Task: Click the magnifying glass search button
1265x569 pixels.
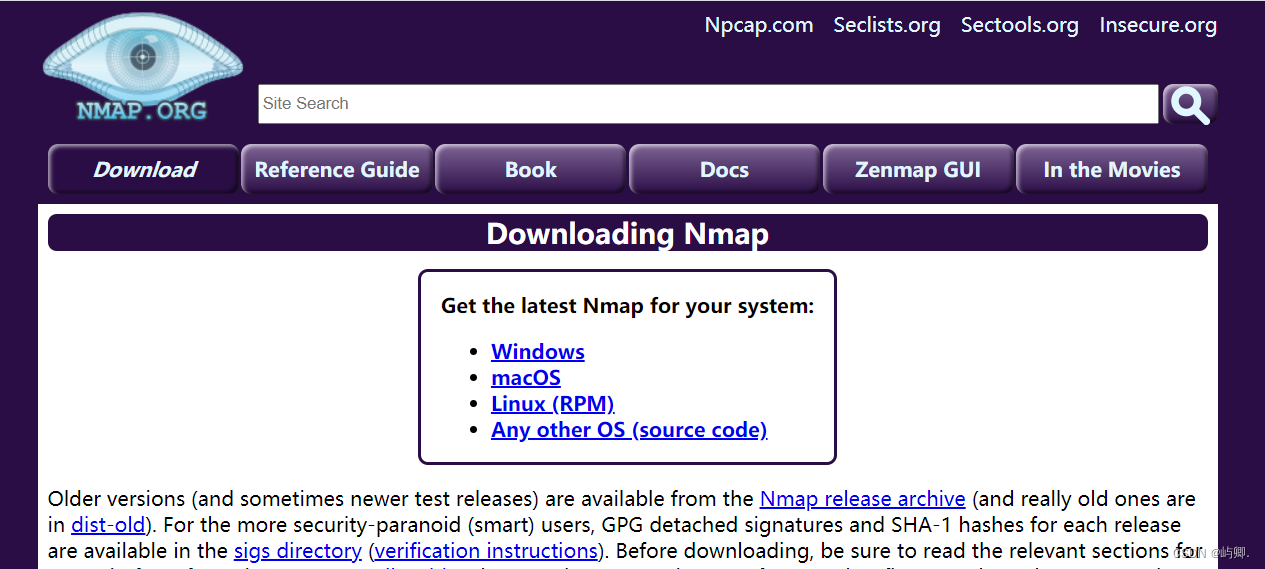Action: tap(1190, 104)
